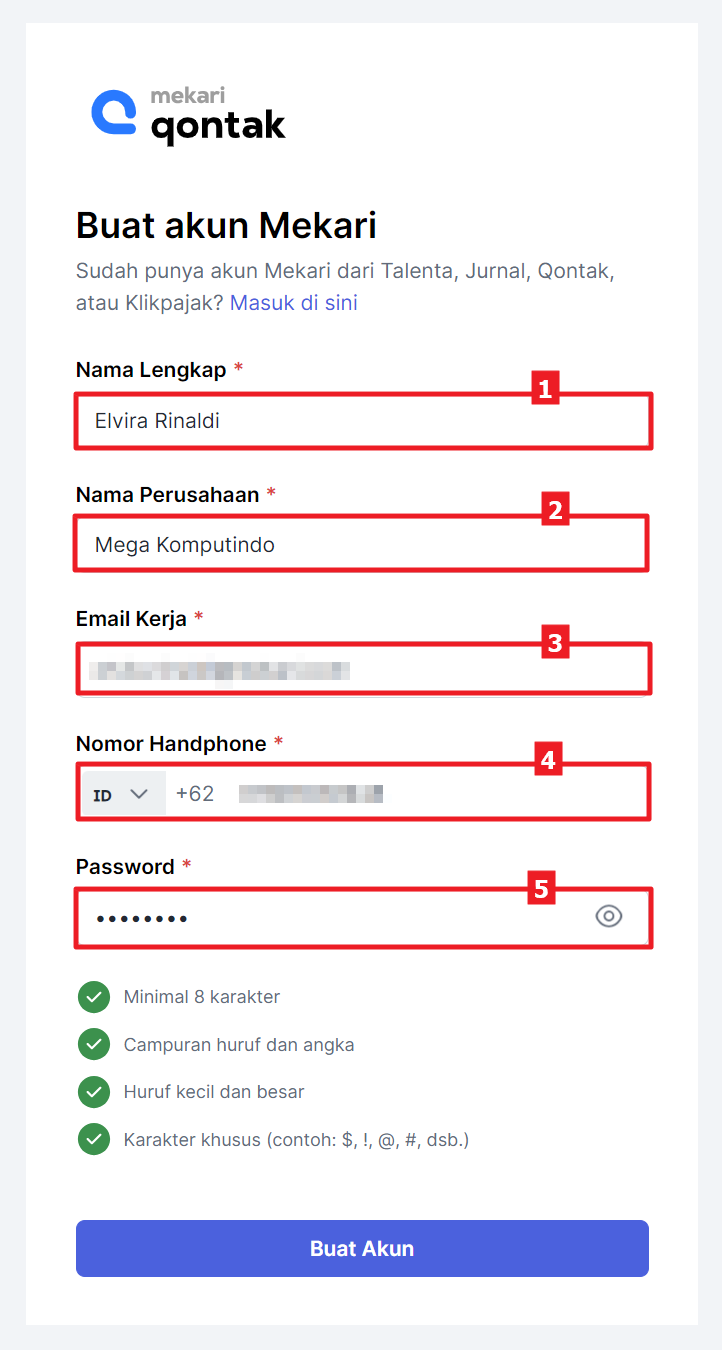The width and height of the screenshot is (722, 1350).
Task: Click the checkmark beside 'Karakter khusus'
Action: click(x=93, y=1139)
